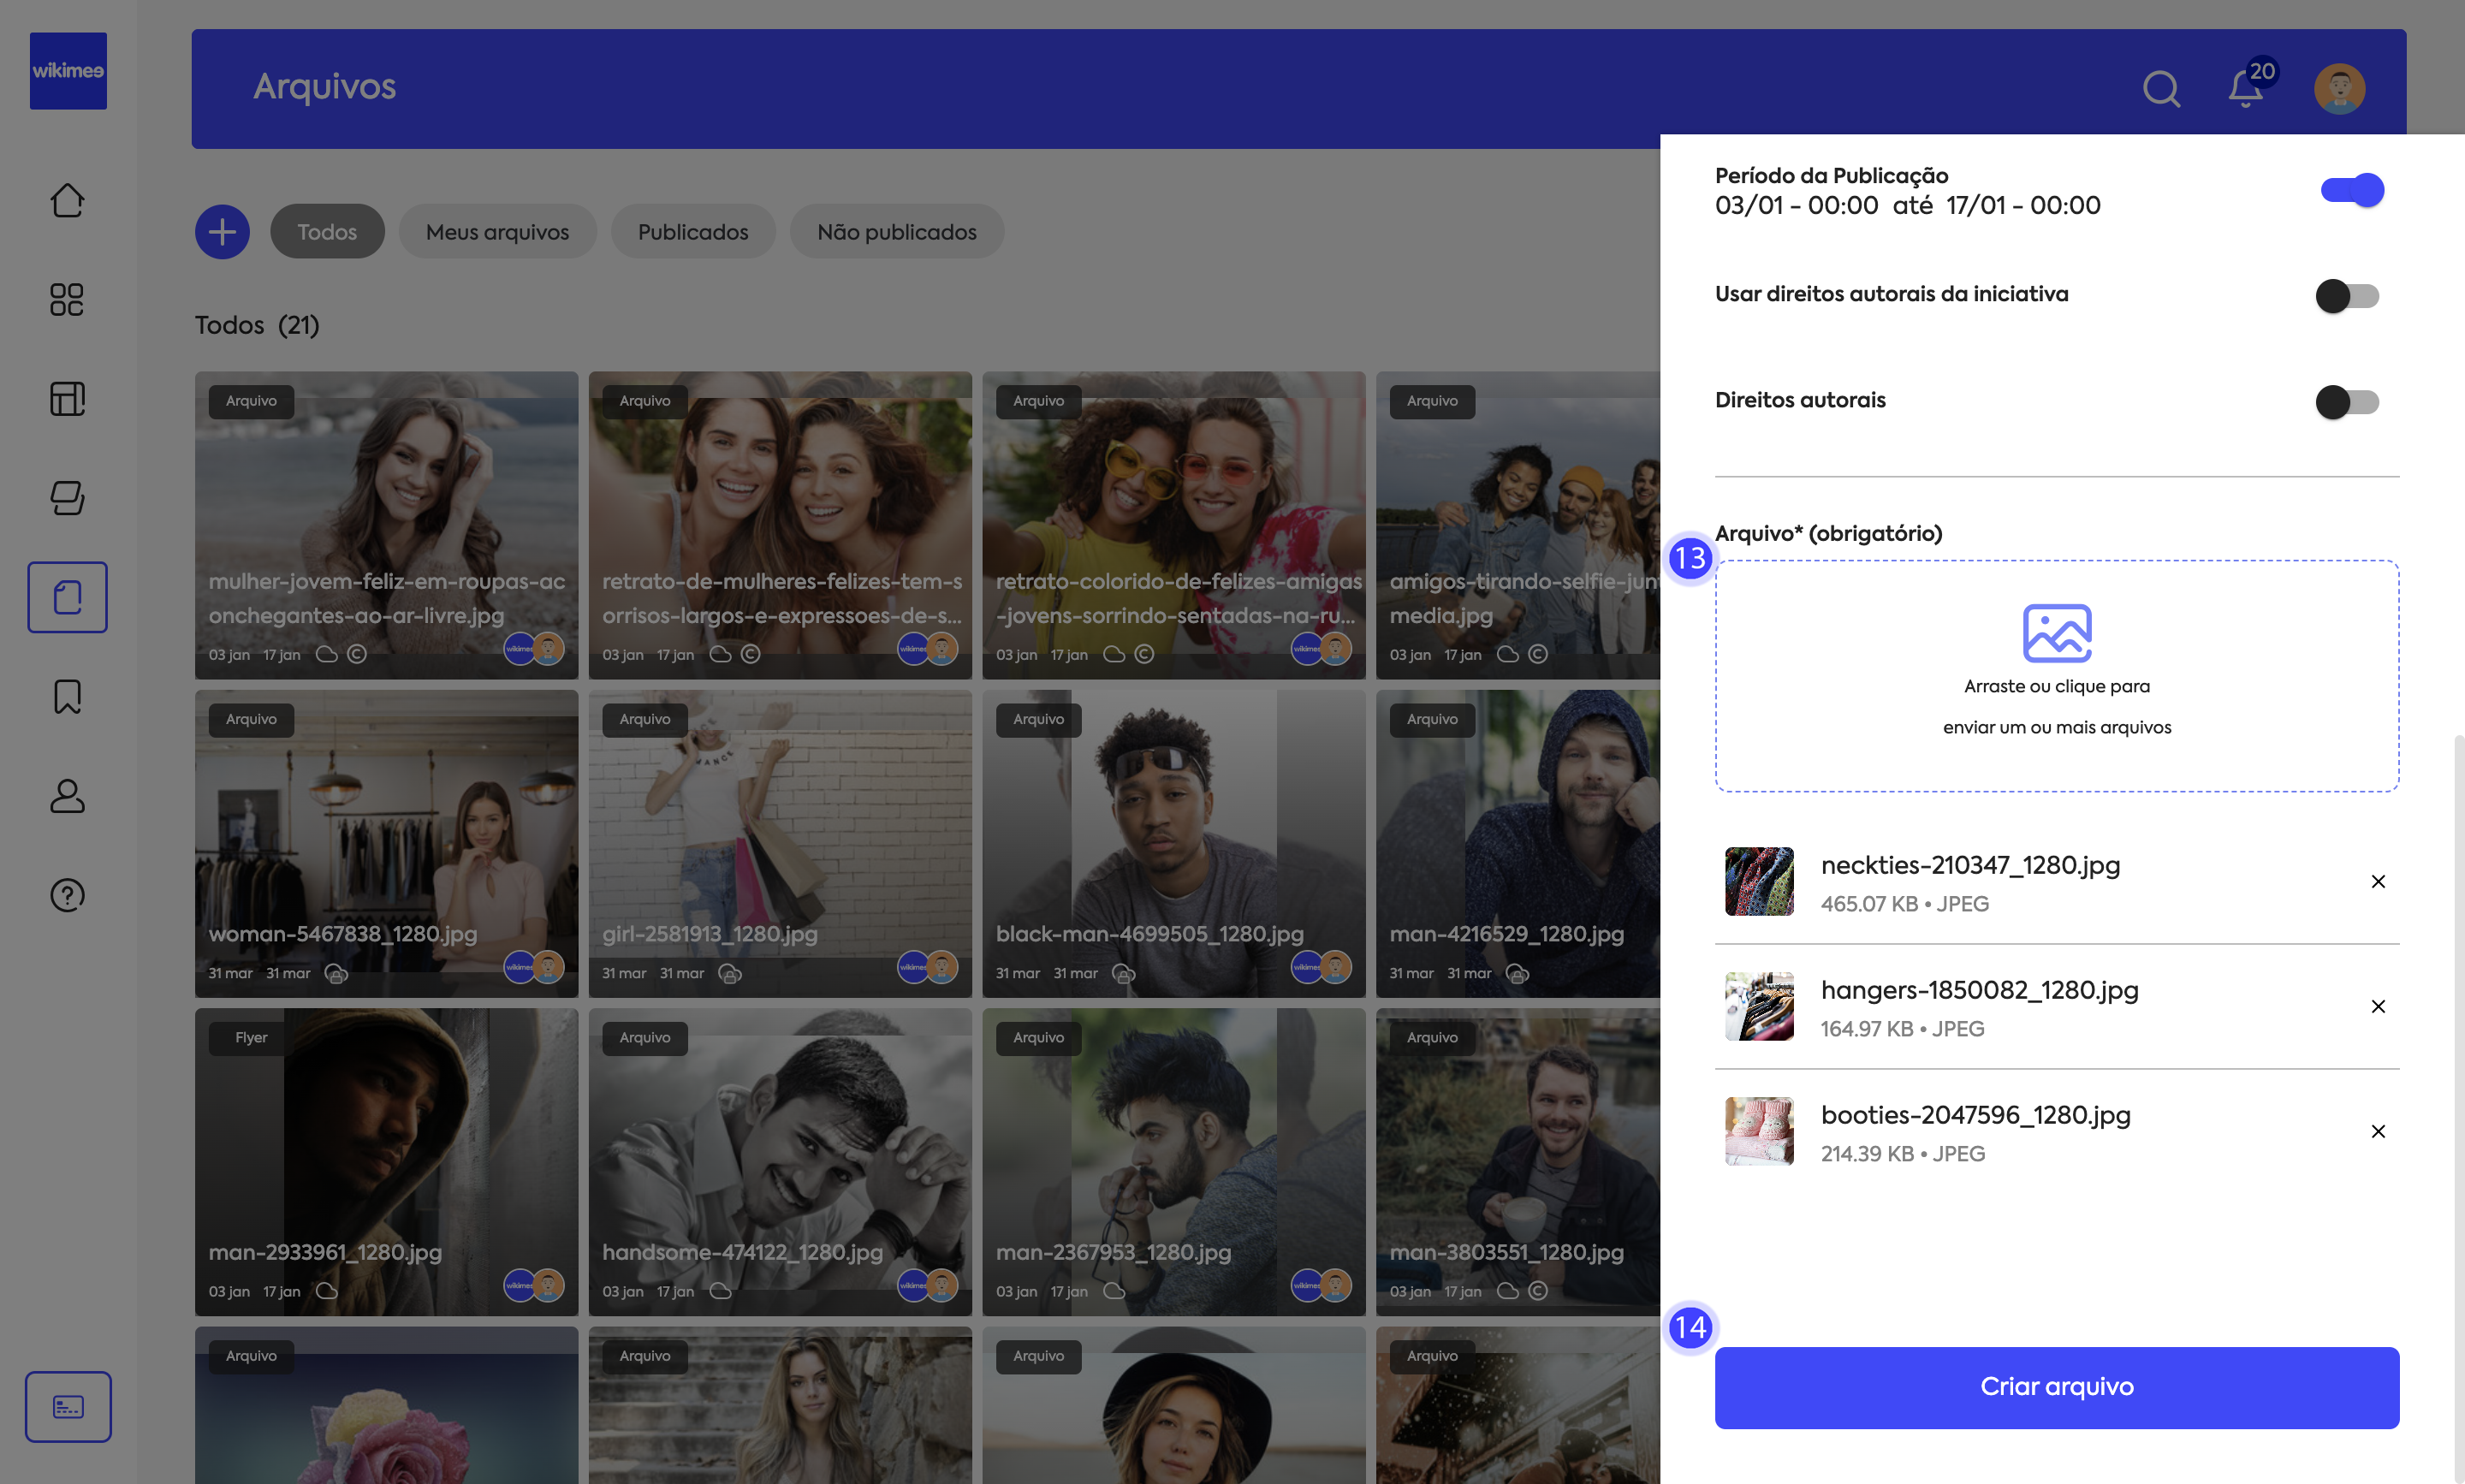Viewport: 2465px width, 1484px height.
Task: Open the dashboard grid icon in sidebar
Action: pyautogui.click(x=67, y=299)
